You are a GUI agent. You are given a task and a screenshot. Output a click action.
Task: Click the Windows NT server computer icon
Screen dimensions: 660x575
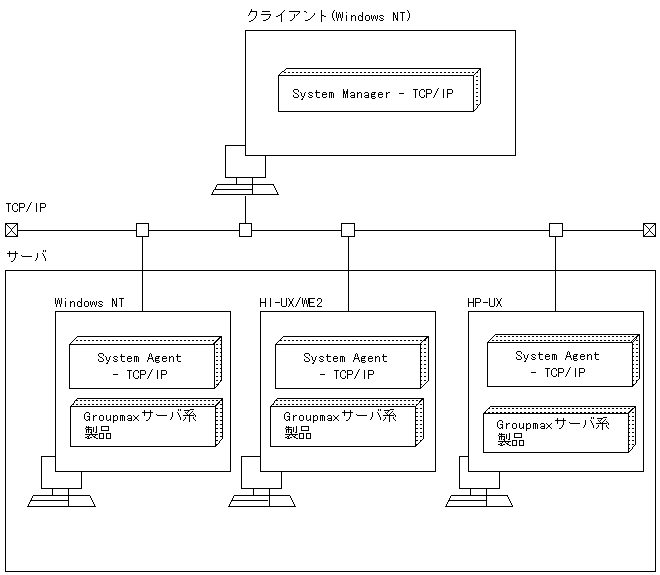tap(61, 482)
